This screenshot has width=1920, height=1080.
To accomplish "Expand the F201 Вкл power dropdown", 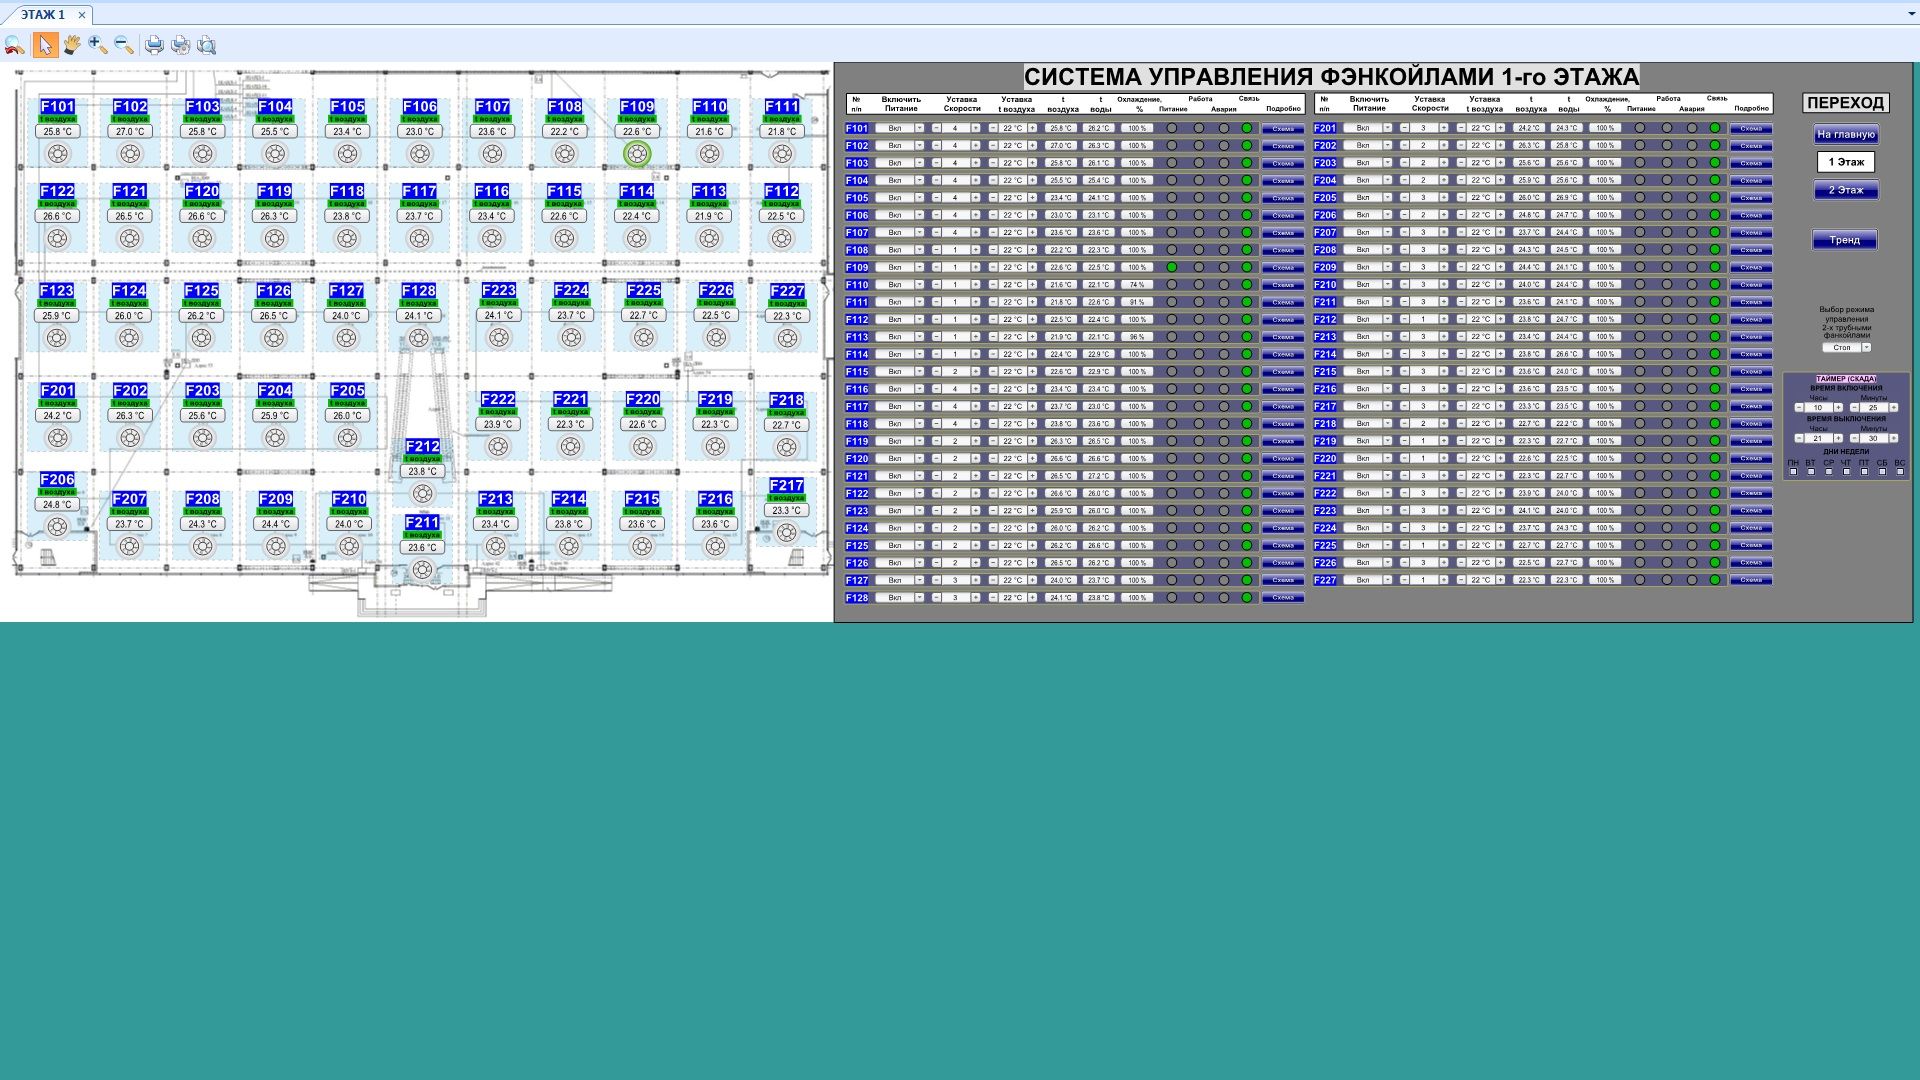I will coord(1387,128).
